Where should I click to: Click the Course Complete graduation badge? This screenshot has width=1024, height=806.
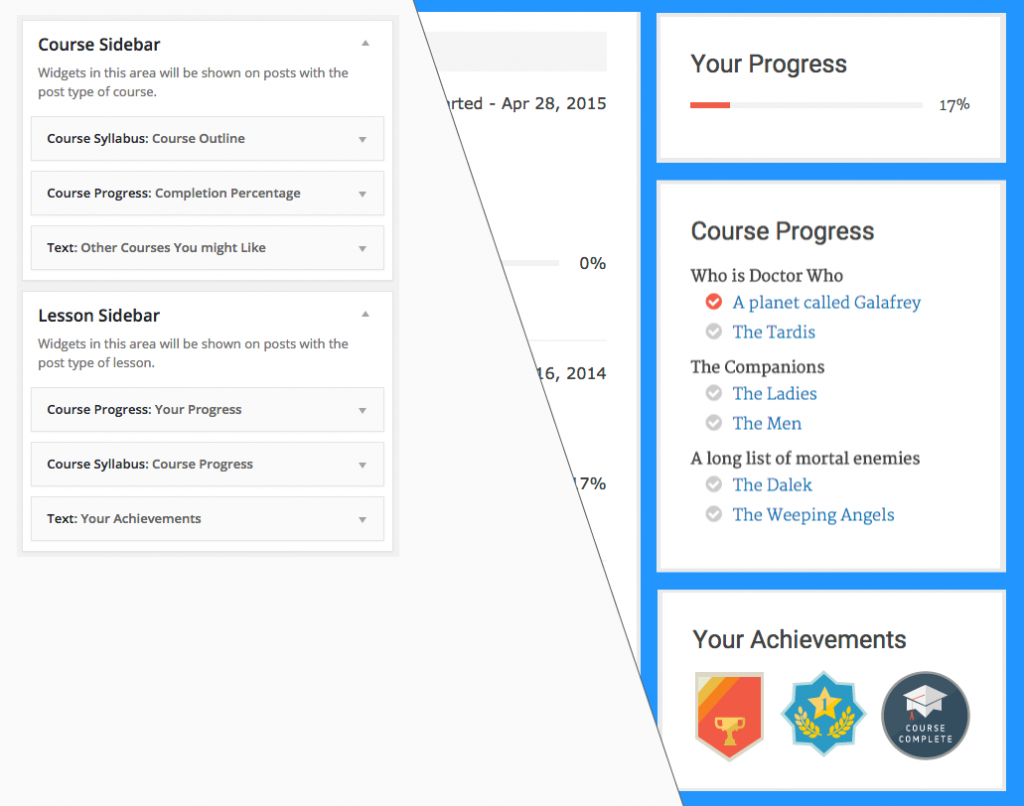(925, 715)
